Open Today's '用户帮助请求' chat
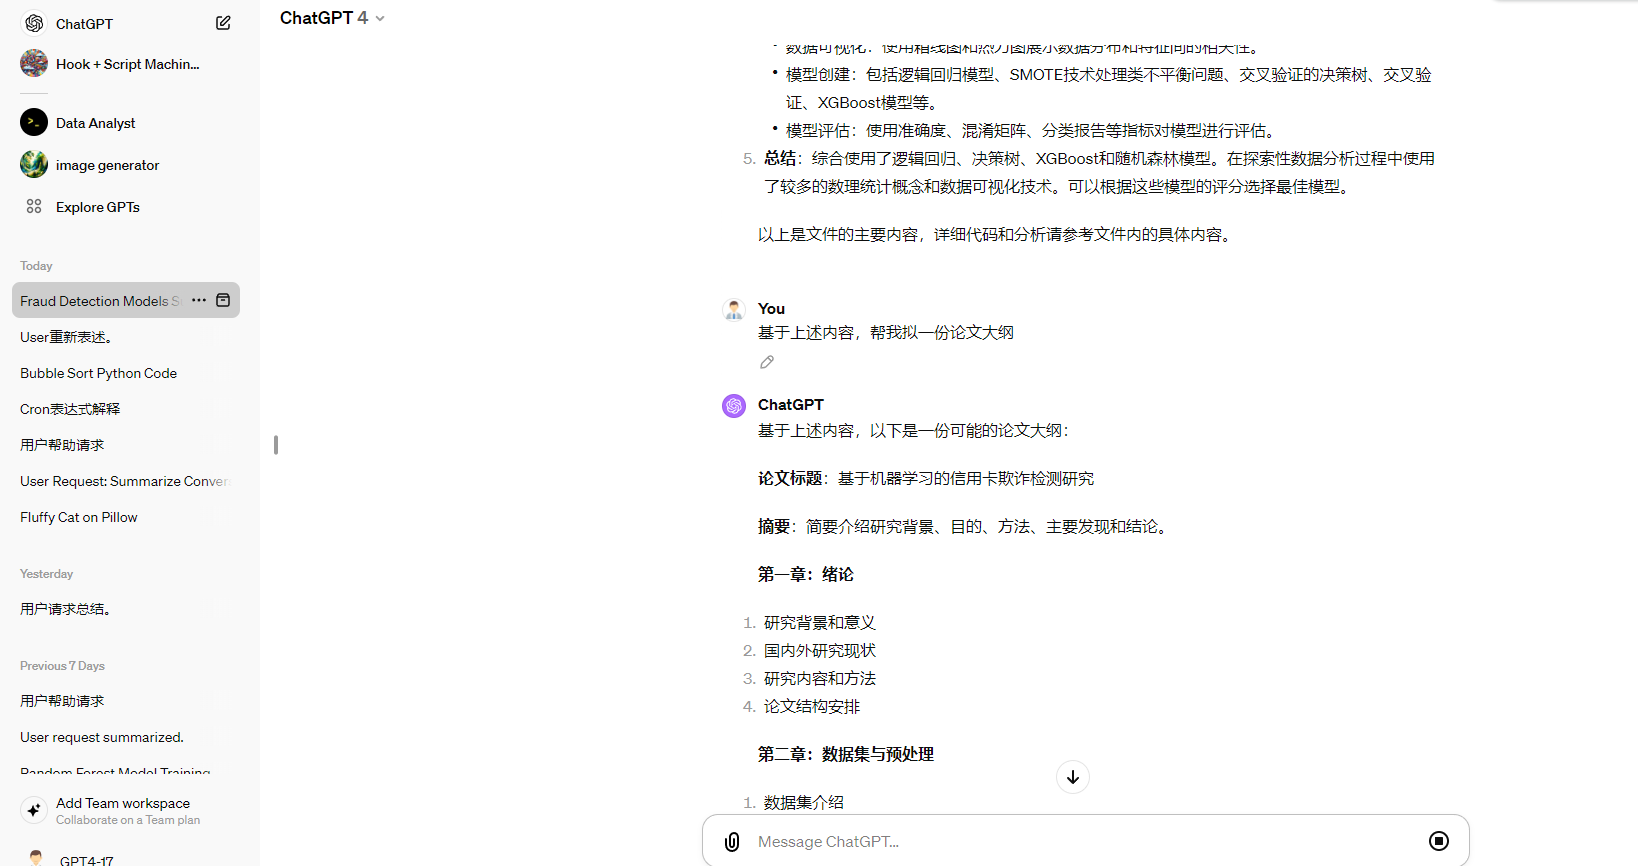The image size is (1638, 866). [x=127, y=445]
